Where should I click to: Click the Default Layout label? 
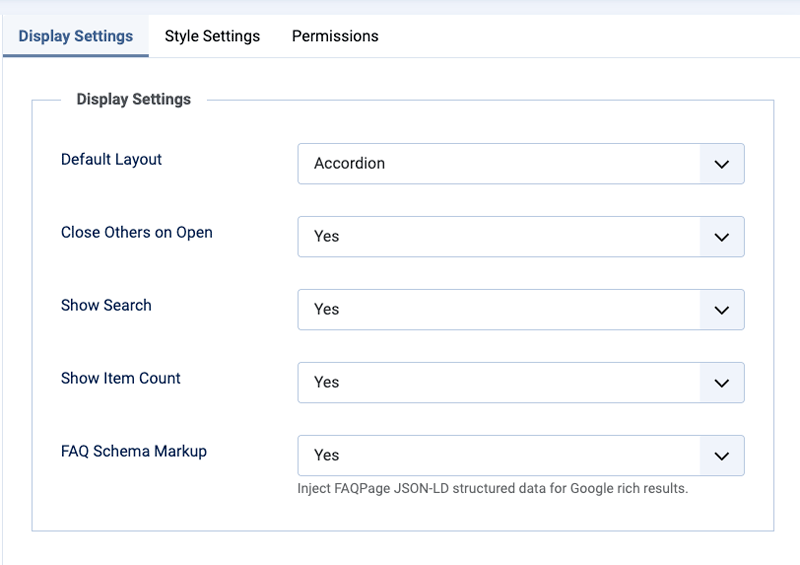coord(111,159)
